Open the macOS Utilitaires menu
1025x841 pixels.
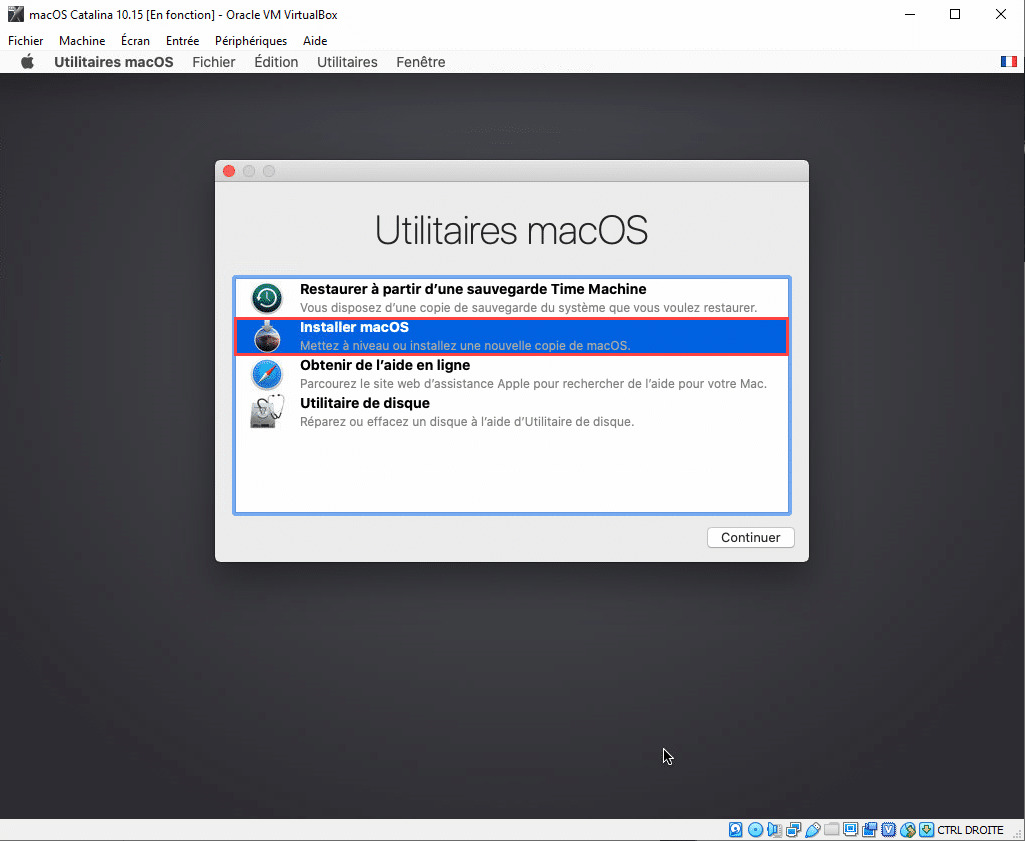click(x=347, y=62)
